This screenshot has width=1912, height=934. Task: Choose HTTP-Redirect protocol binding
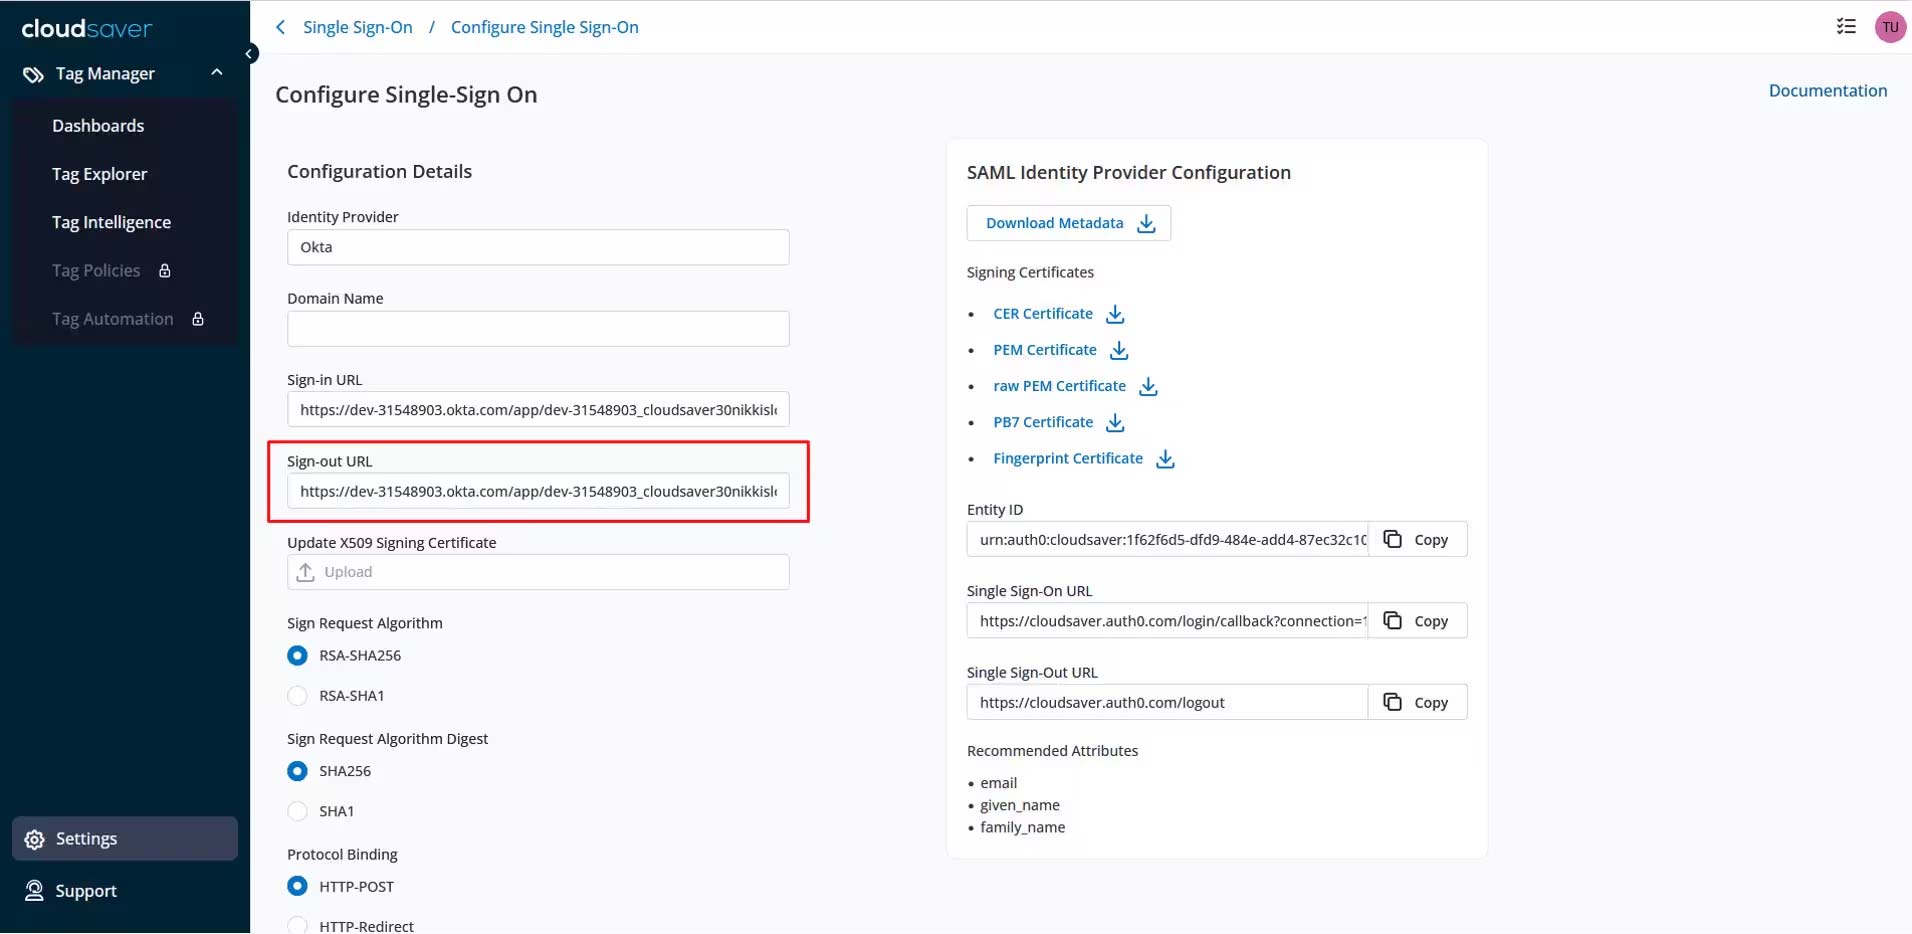[297, 925]
